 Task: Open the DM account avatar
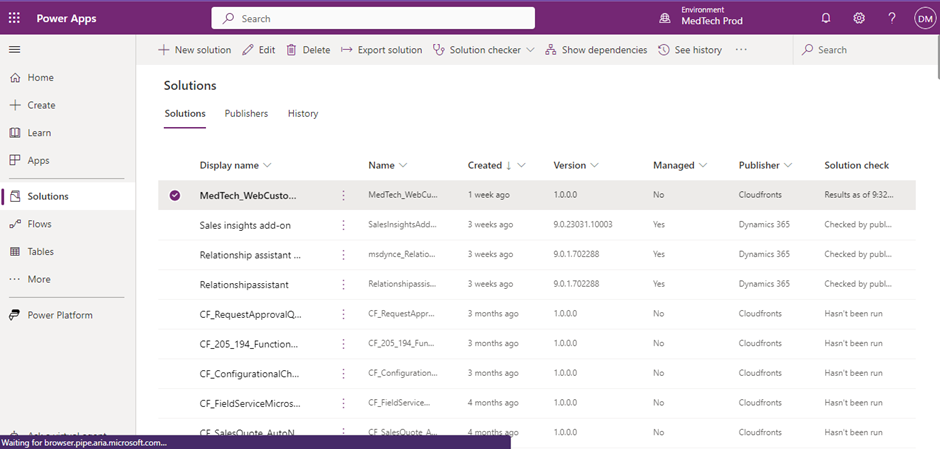(x=924, y=19)
